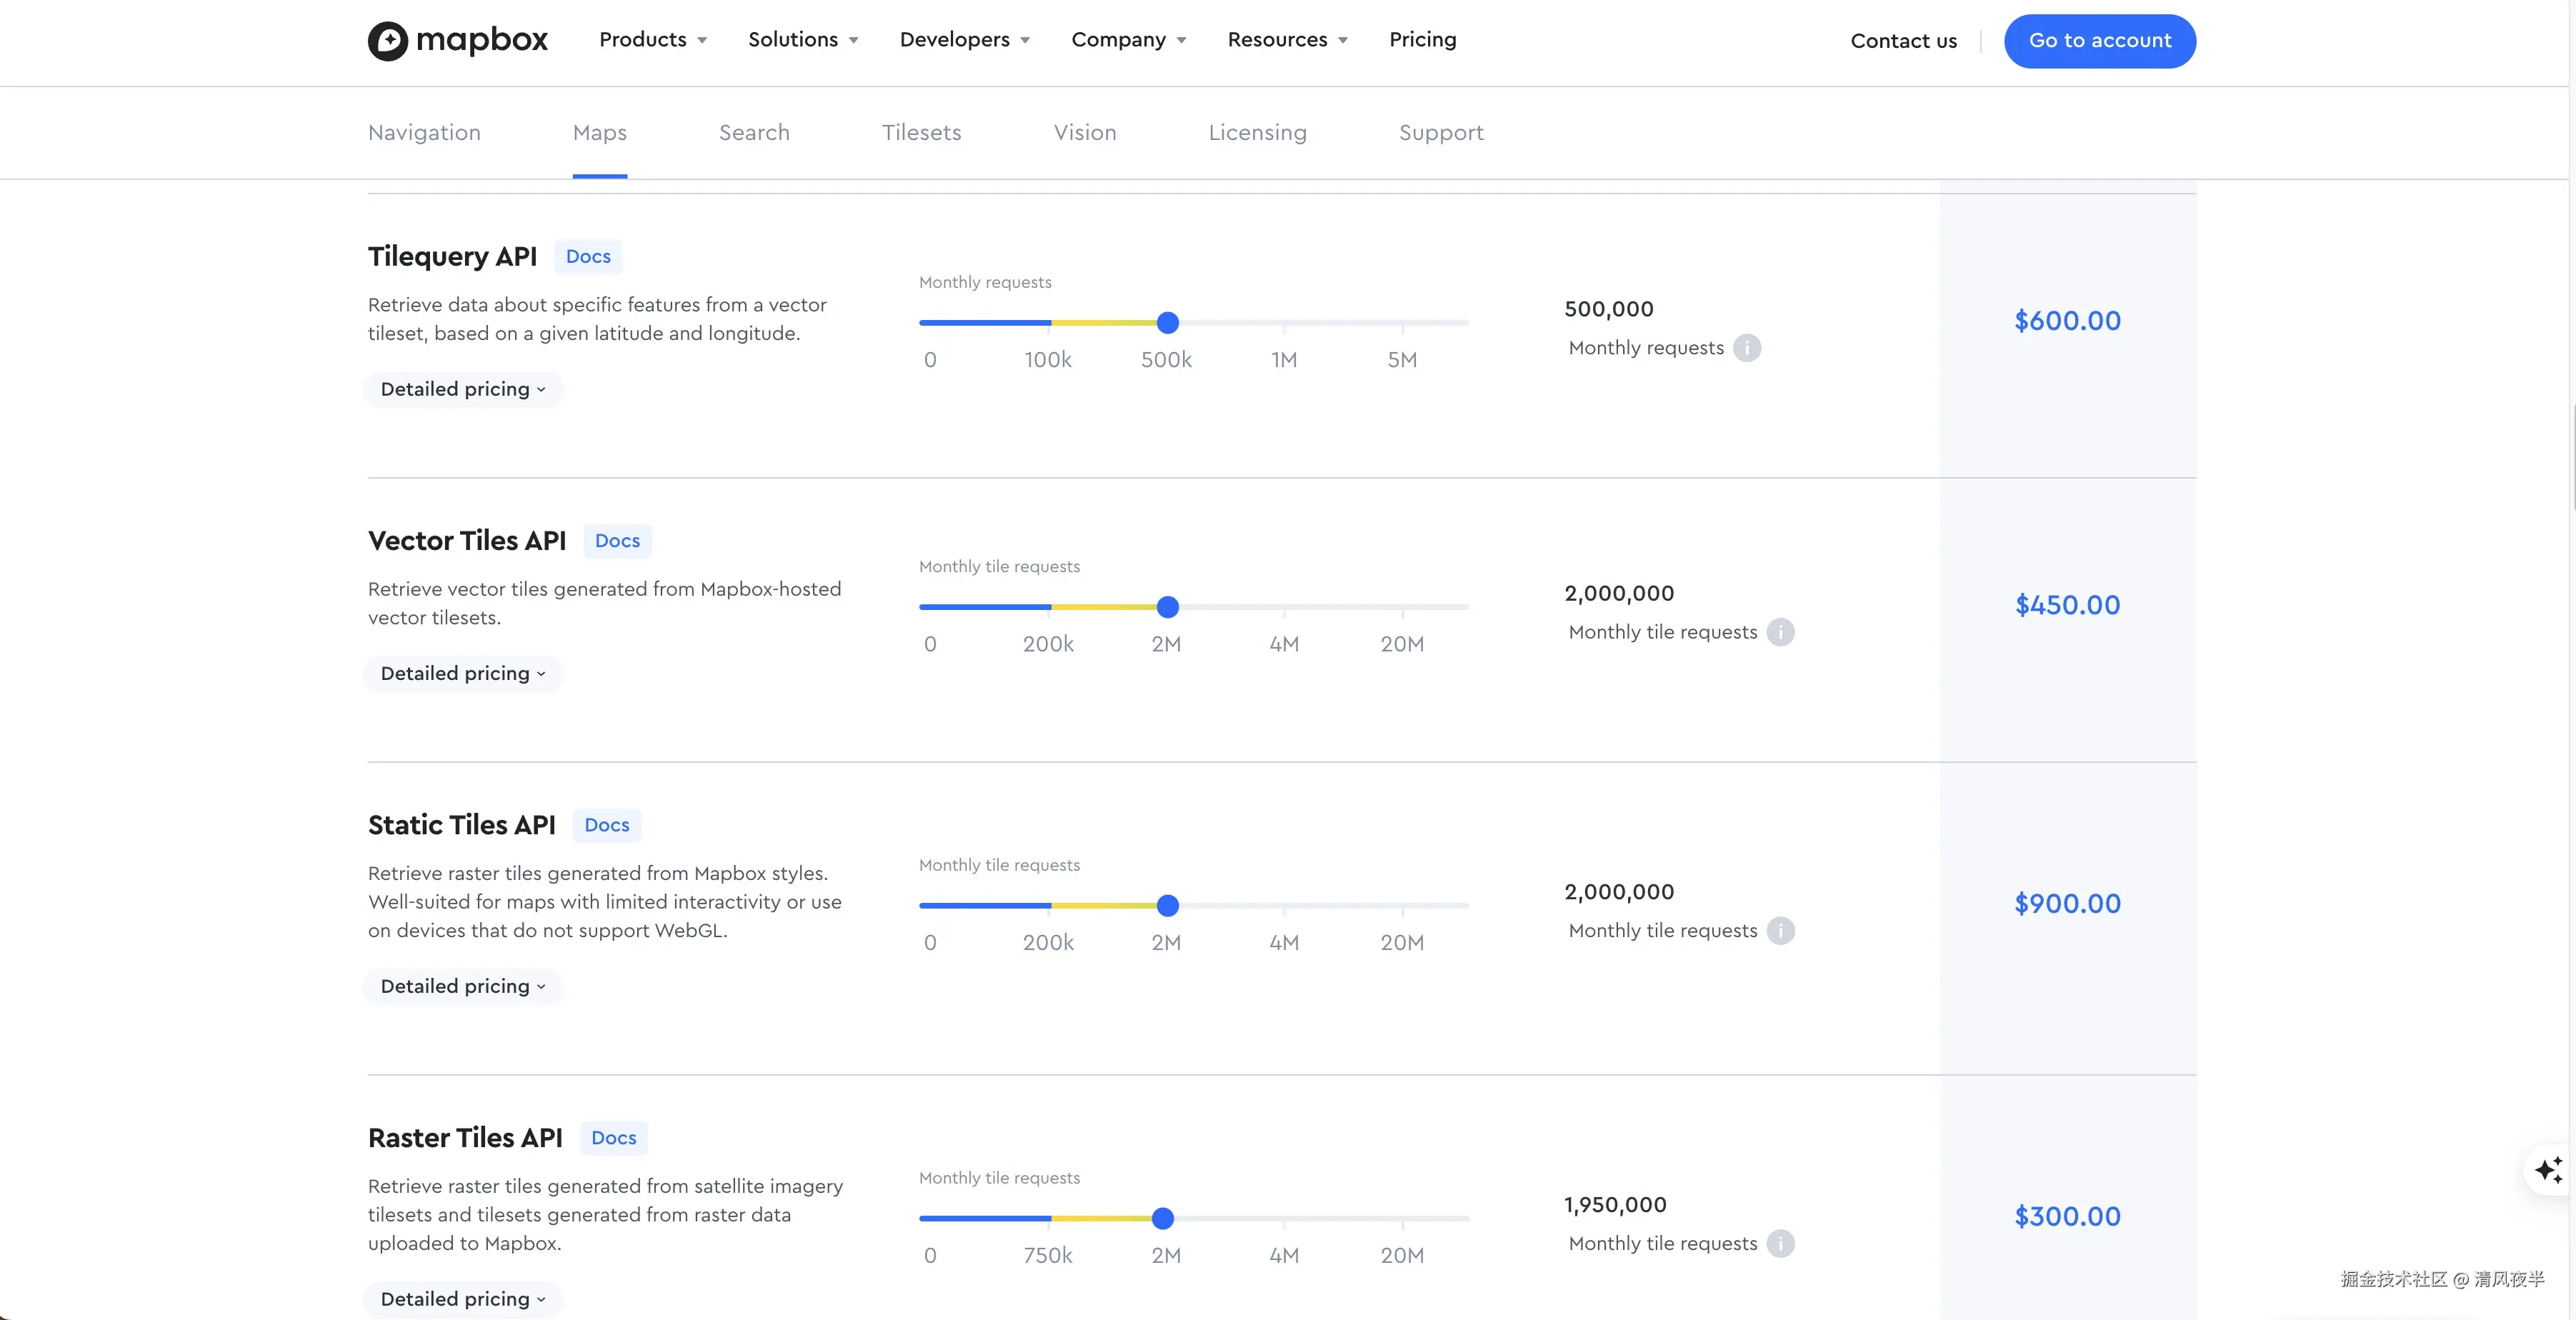Switch to the Tilesets tab

(x=921, y=133)
